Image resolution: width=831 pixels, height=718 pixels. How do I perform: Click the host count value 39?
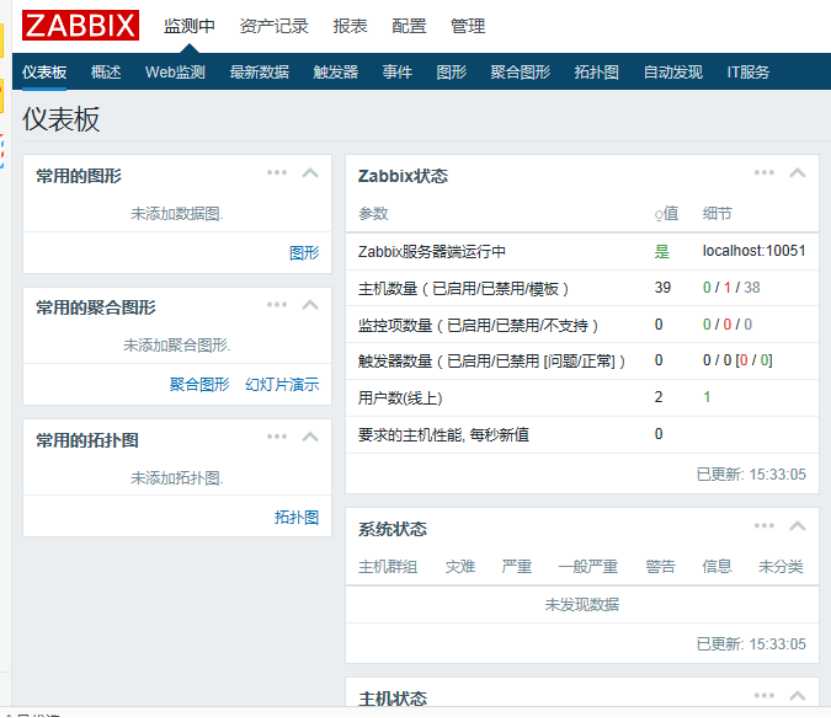tap(662, 288)
